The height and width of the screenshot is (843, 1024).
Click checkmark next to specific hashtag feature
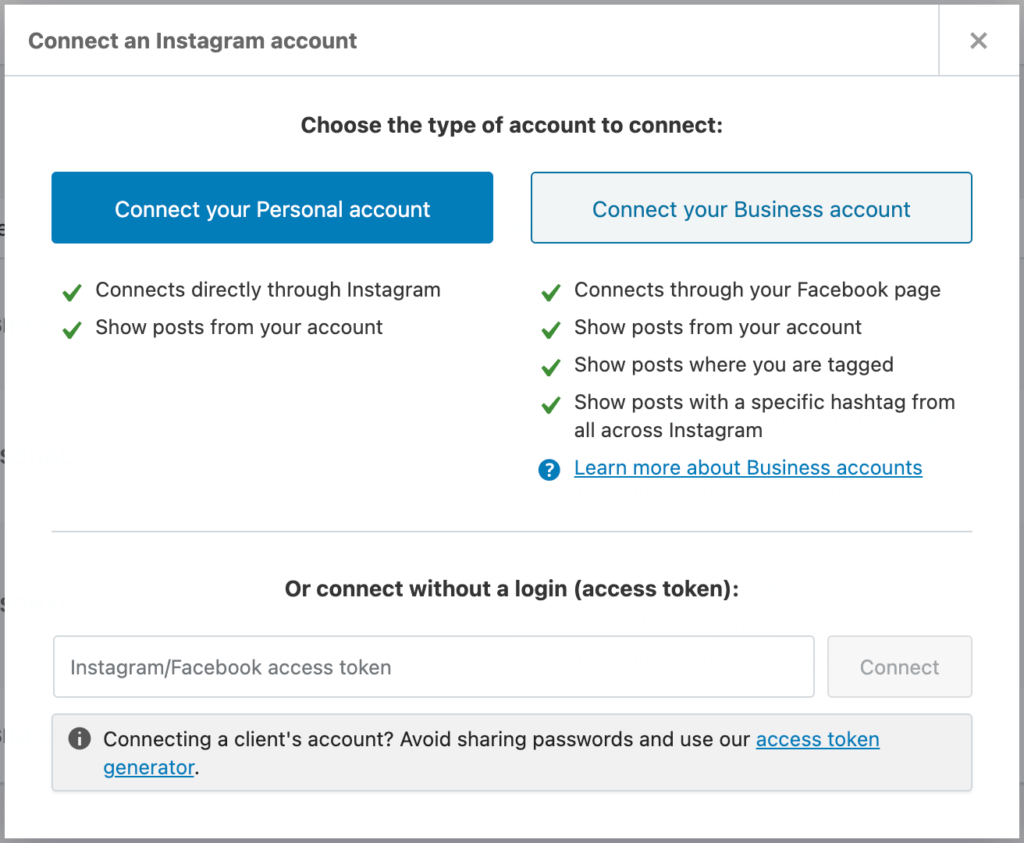point(551,405)
